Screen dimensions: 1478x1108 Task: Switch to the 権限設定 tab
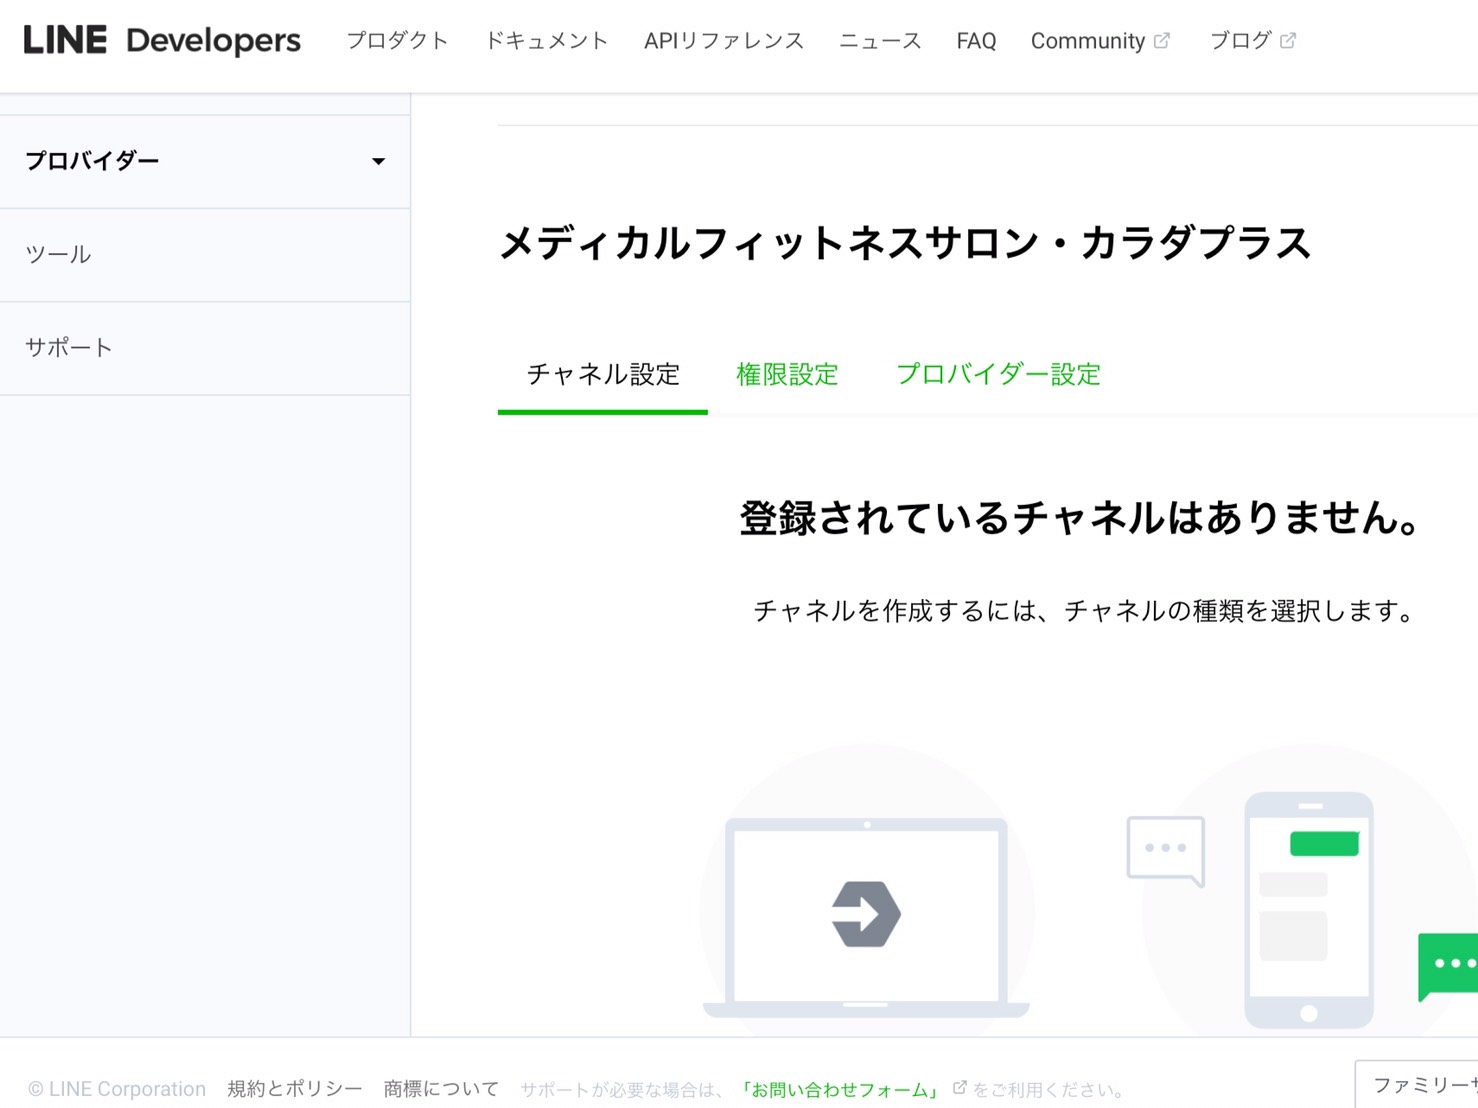(x=787, y=375)
